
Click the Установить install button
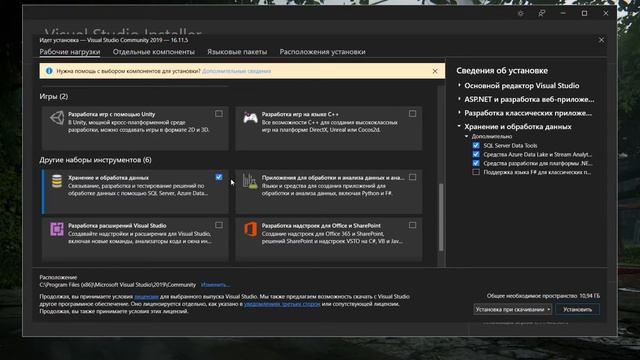click(577, 309)
